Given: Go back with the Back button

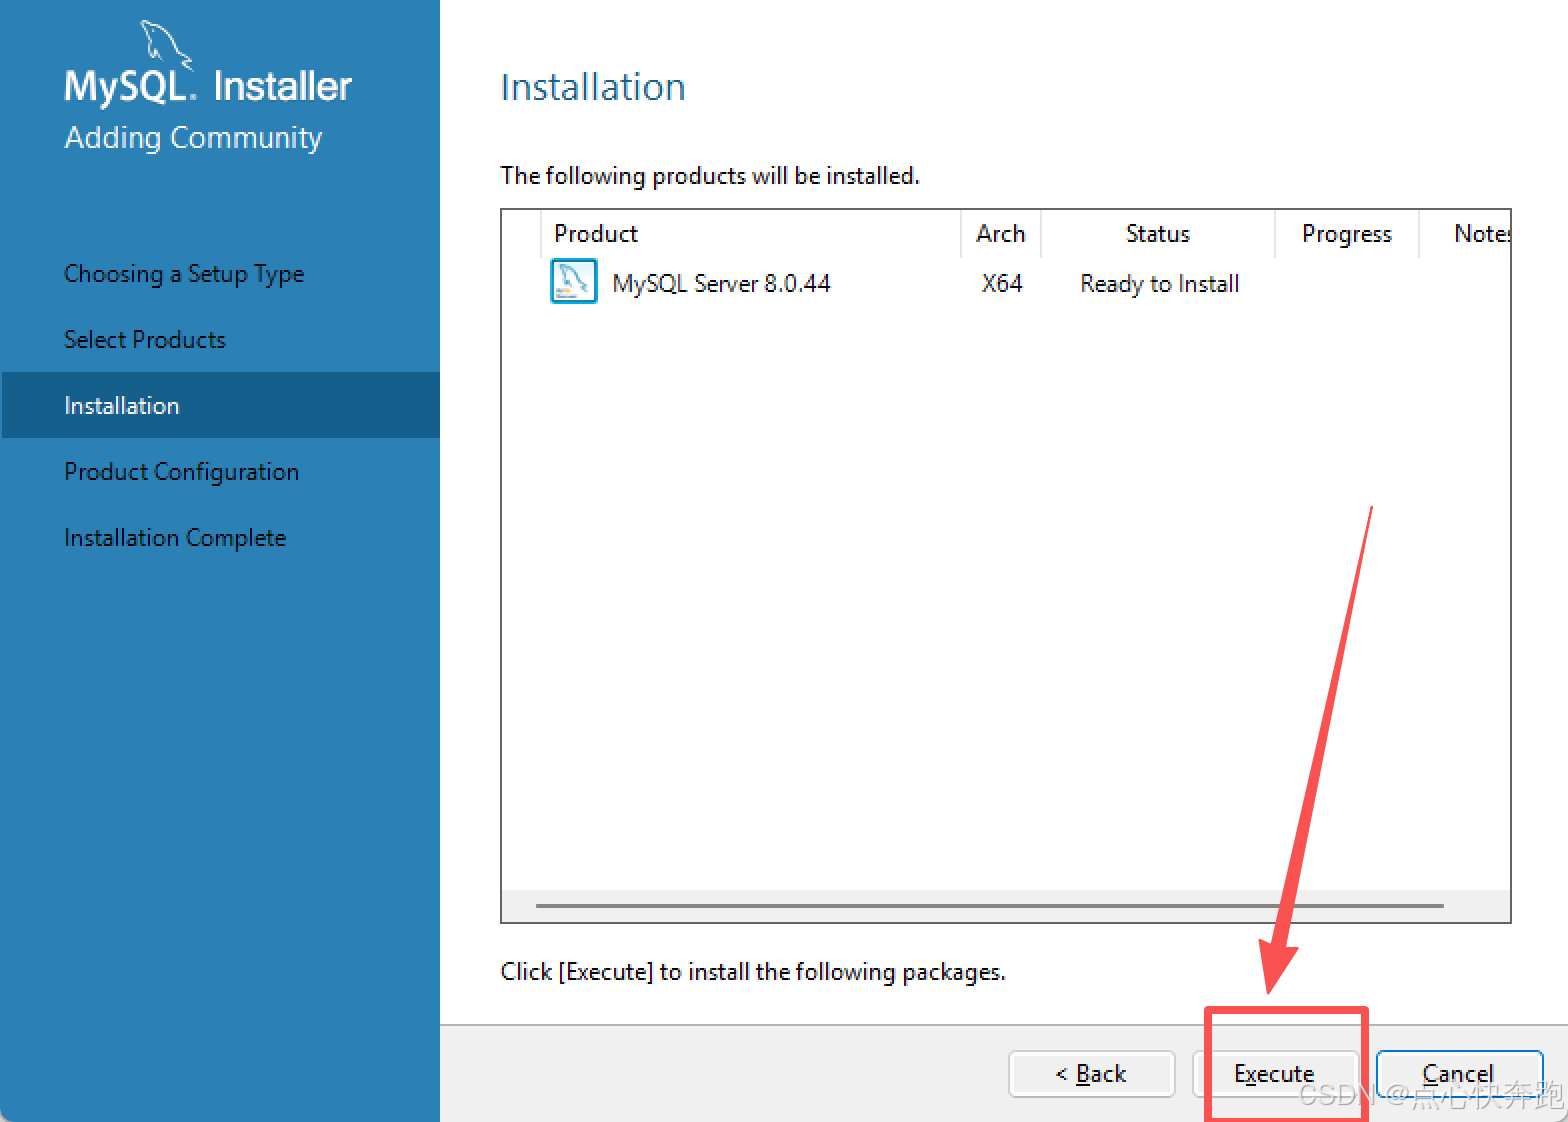Looking at the screenshot, I should pos(1092,1074).
